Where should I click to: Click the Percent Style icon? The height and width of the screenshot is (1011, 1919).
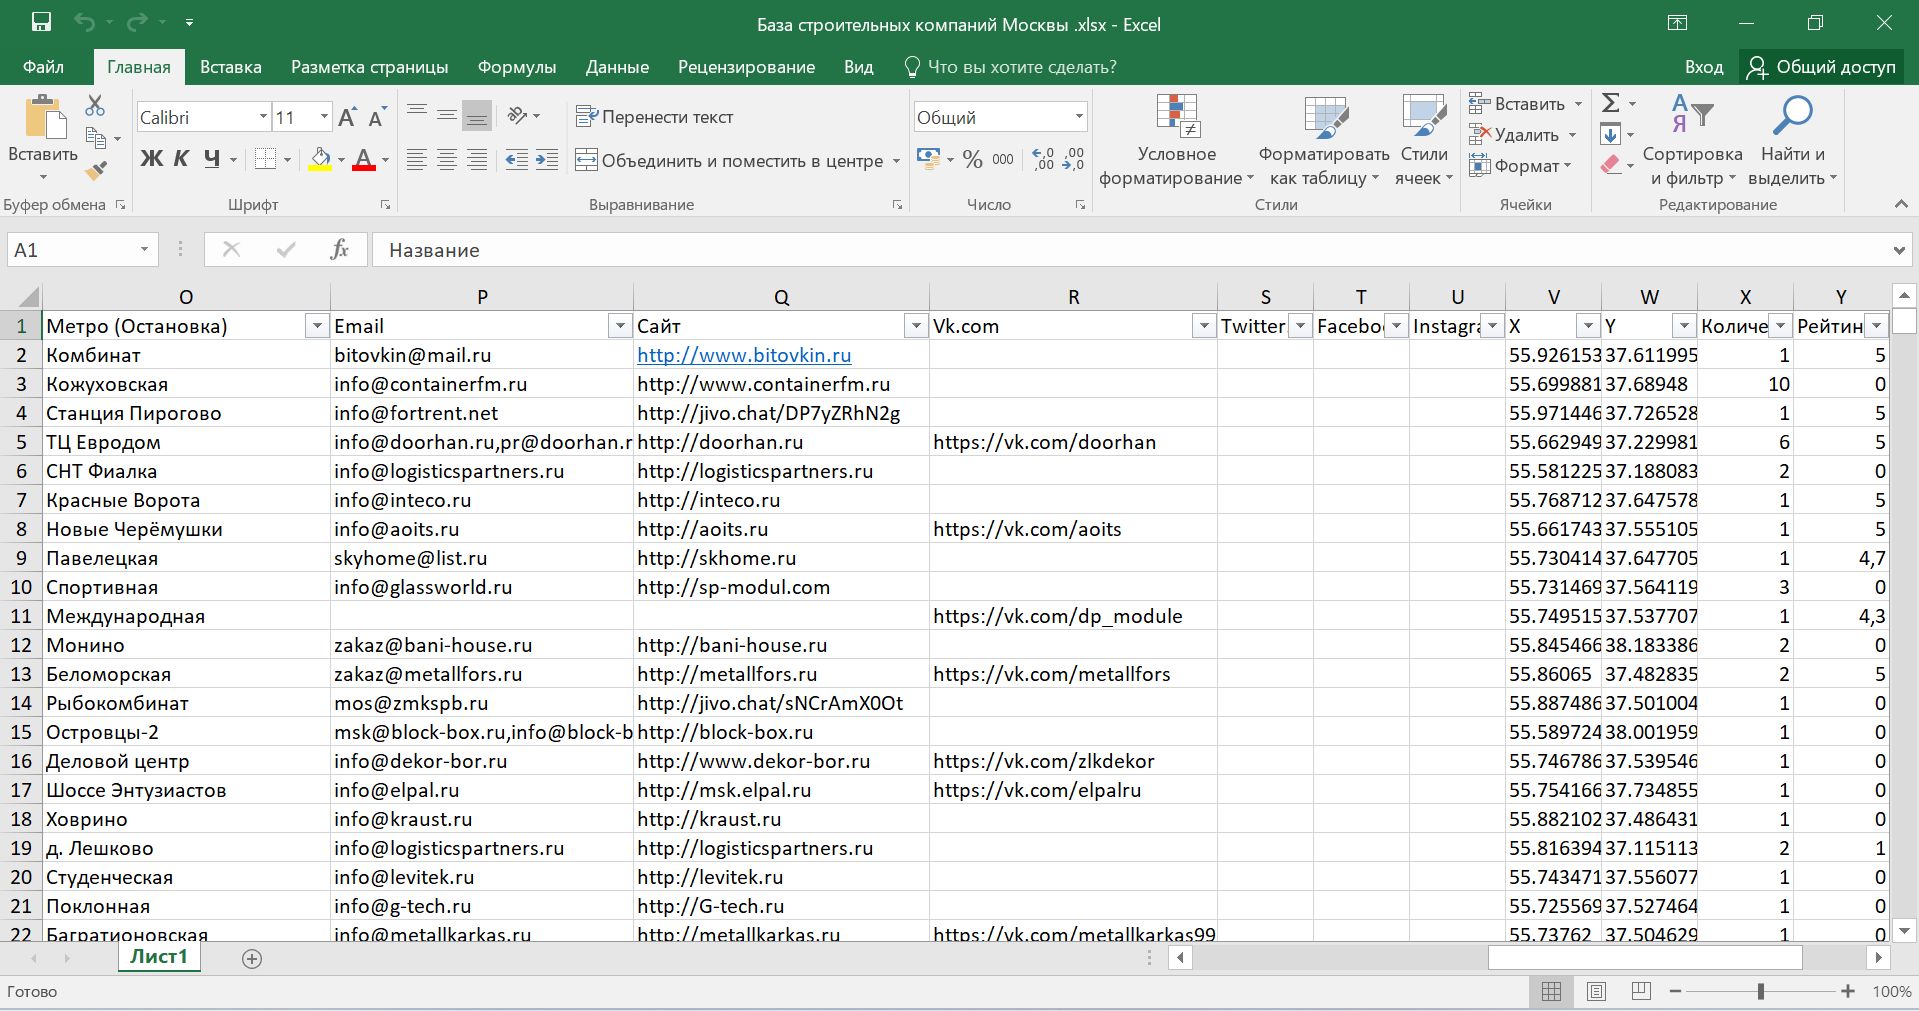click(x=972, y=160)
